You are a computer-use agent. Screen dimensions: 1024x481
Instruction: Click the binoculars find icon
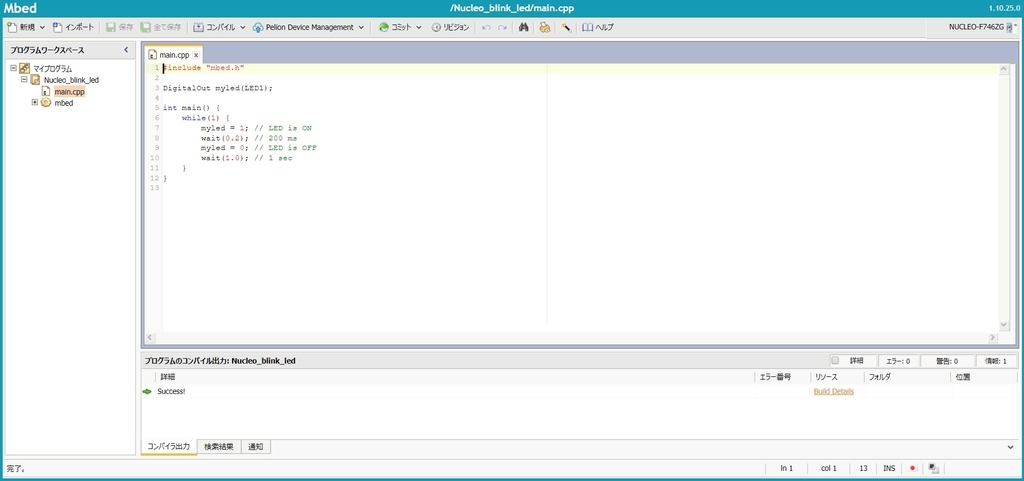(x=523, y=27)
